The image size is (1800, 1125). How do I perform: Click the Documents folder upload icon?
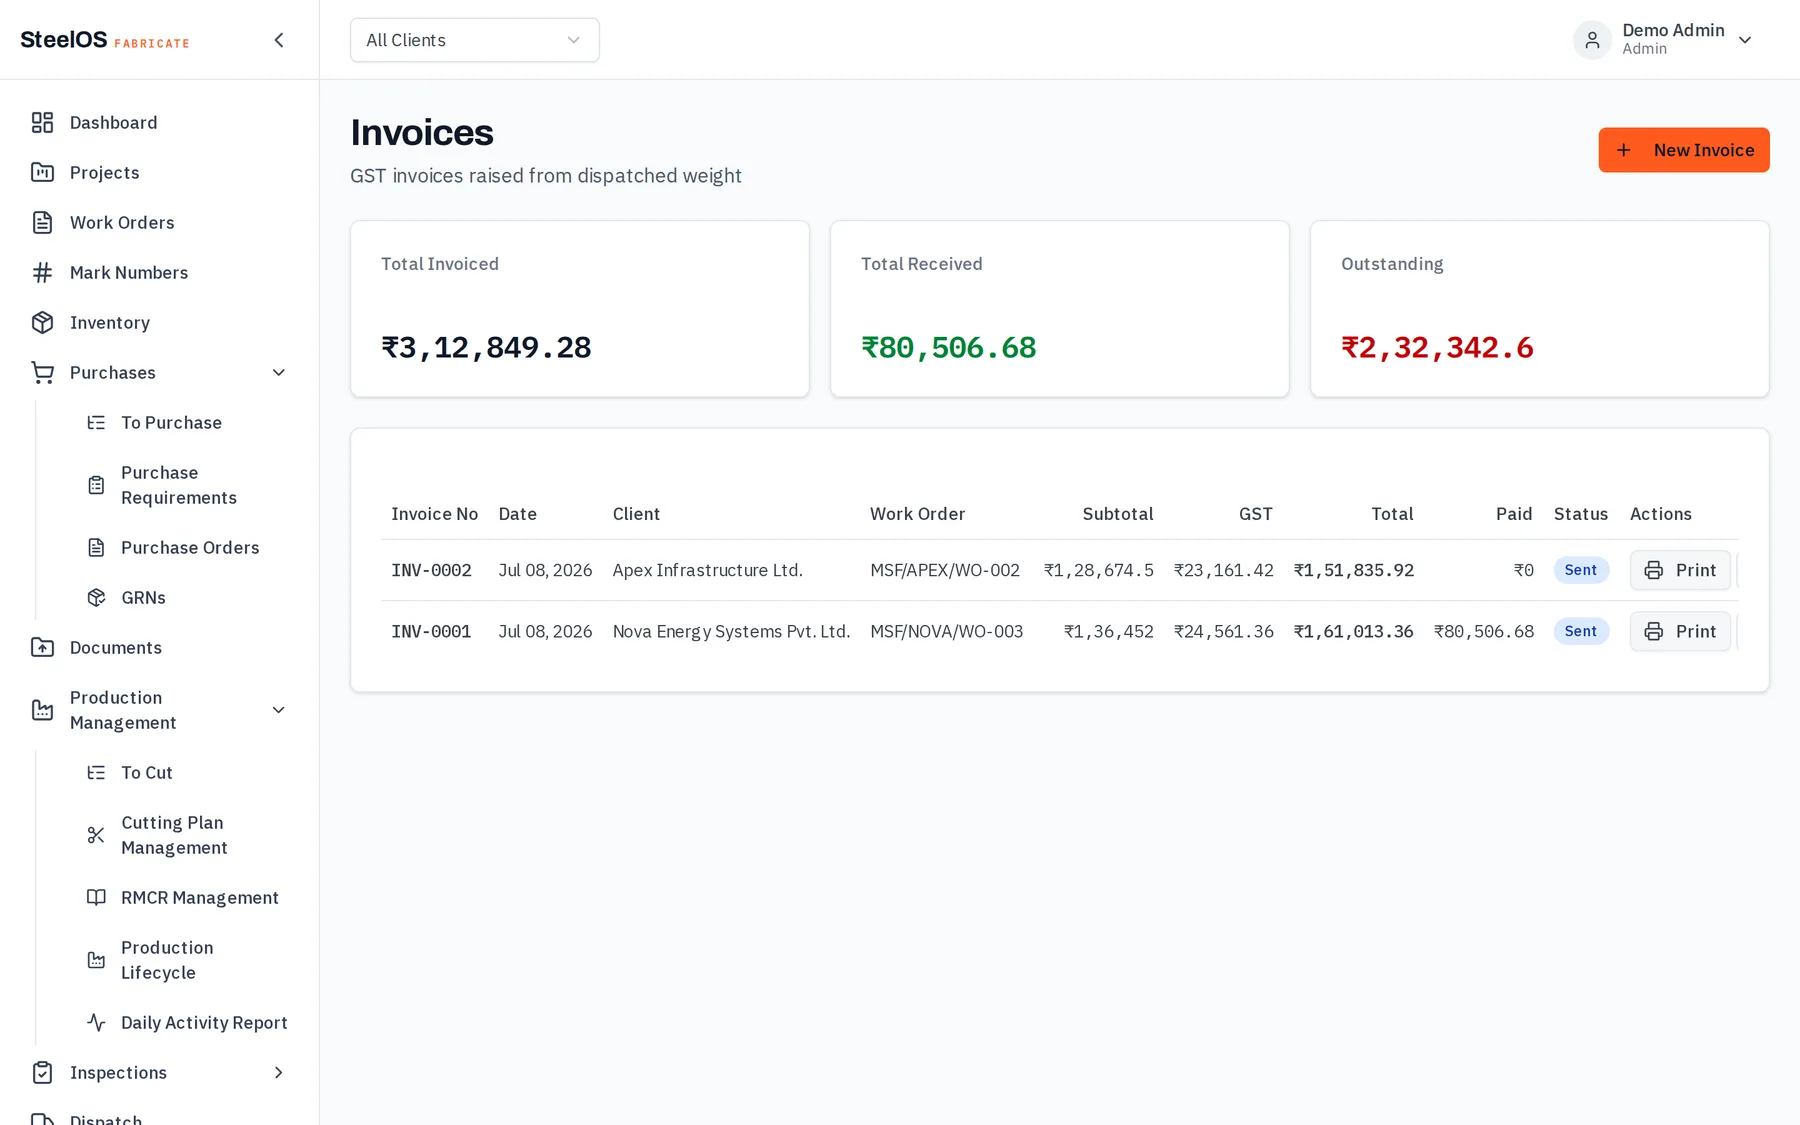click(x=42, y=648)
